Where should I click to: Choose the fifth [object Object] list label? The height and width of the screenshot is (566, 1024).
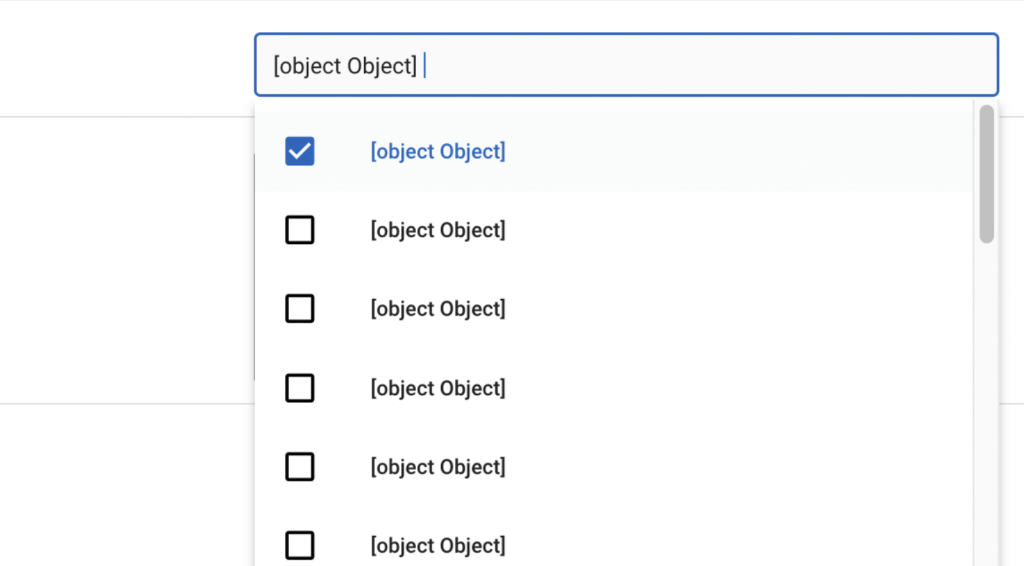tap(438, 467)
